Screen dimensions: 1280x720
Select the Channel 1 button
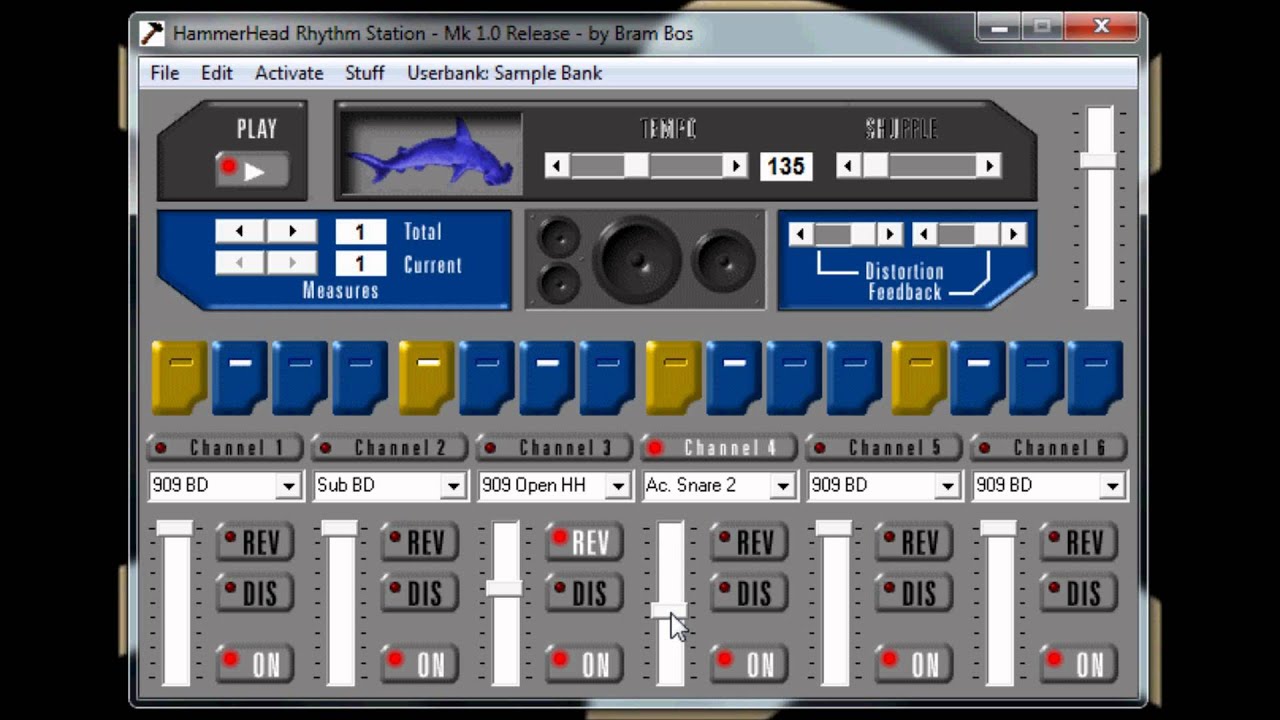[224, 448]
